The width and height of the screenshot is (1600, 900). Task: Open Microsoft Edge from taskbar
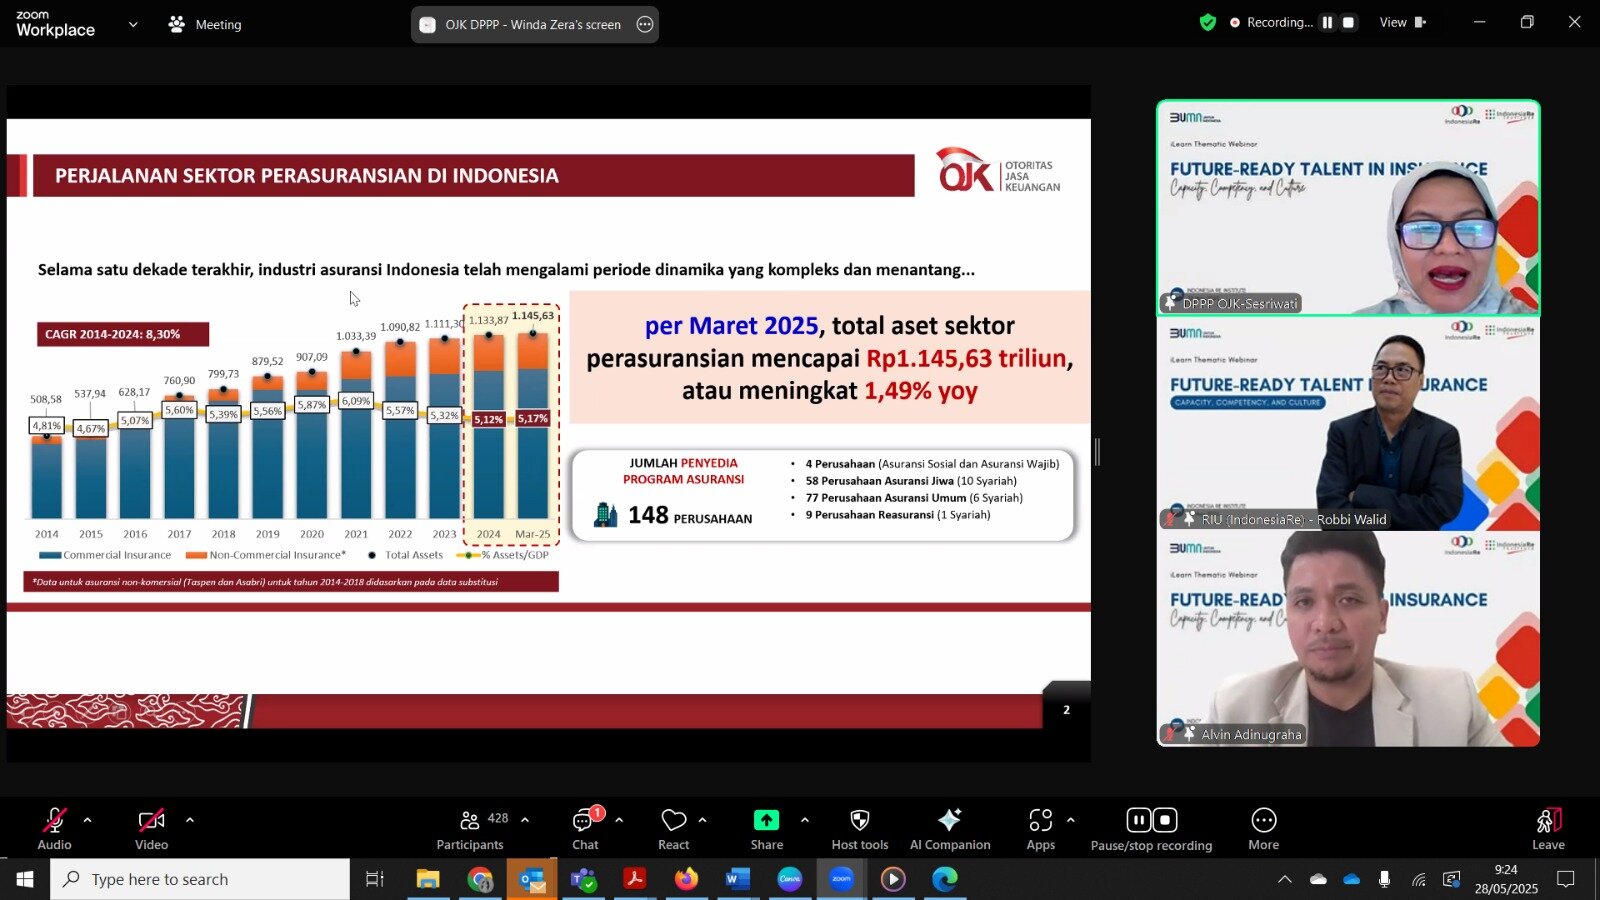[x=945, y=879]
